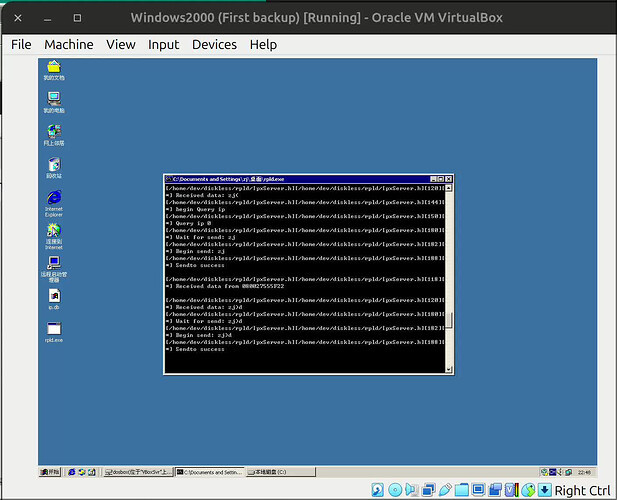Select the rpld.exe desktop icon
The image size is (617, 500).
pyautogui.click(x=54, y=332)
